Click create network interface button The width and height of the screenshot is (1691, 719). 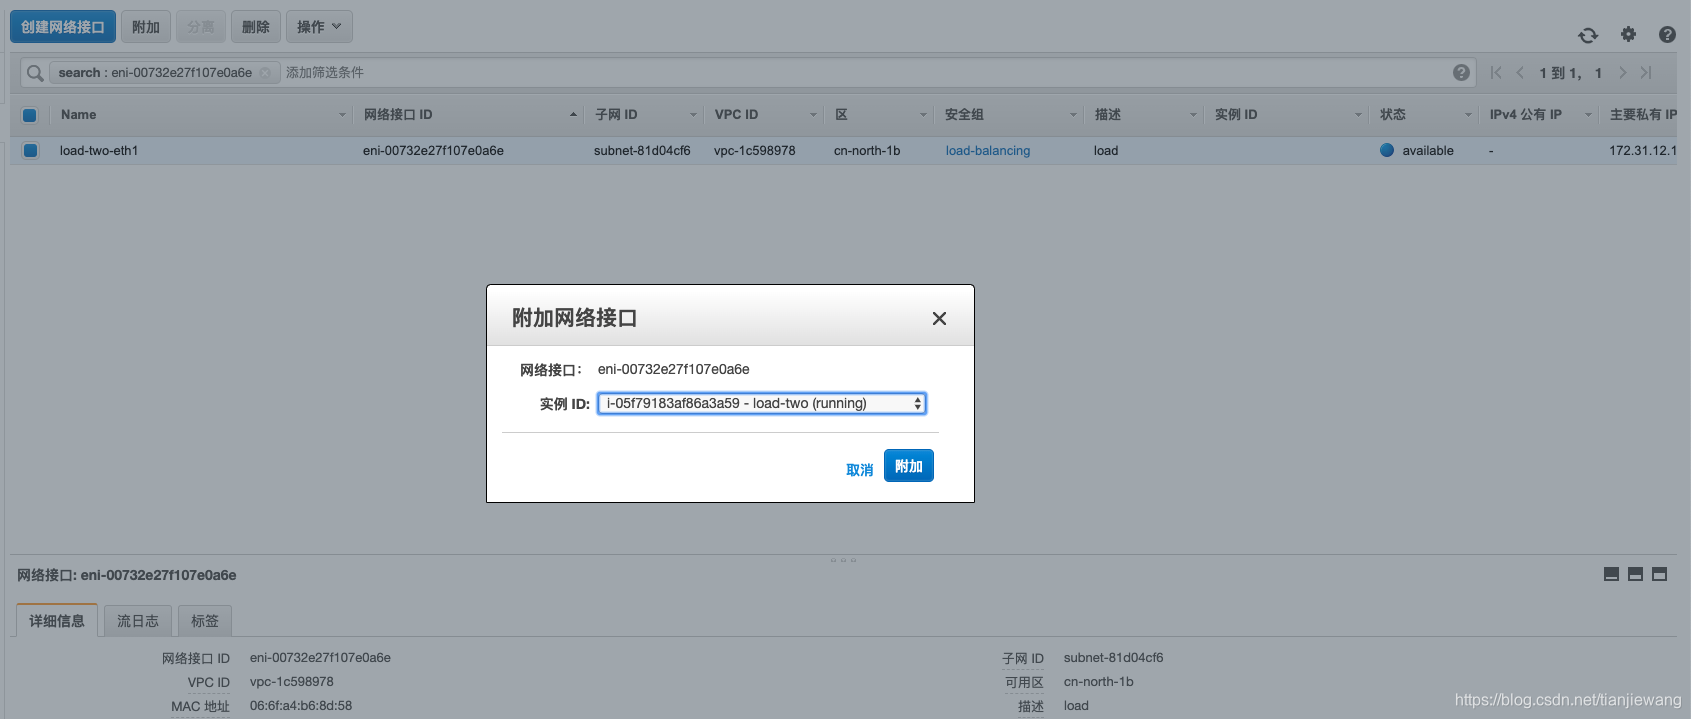click(63, 27)
